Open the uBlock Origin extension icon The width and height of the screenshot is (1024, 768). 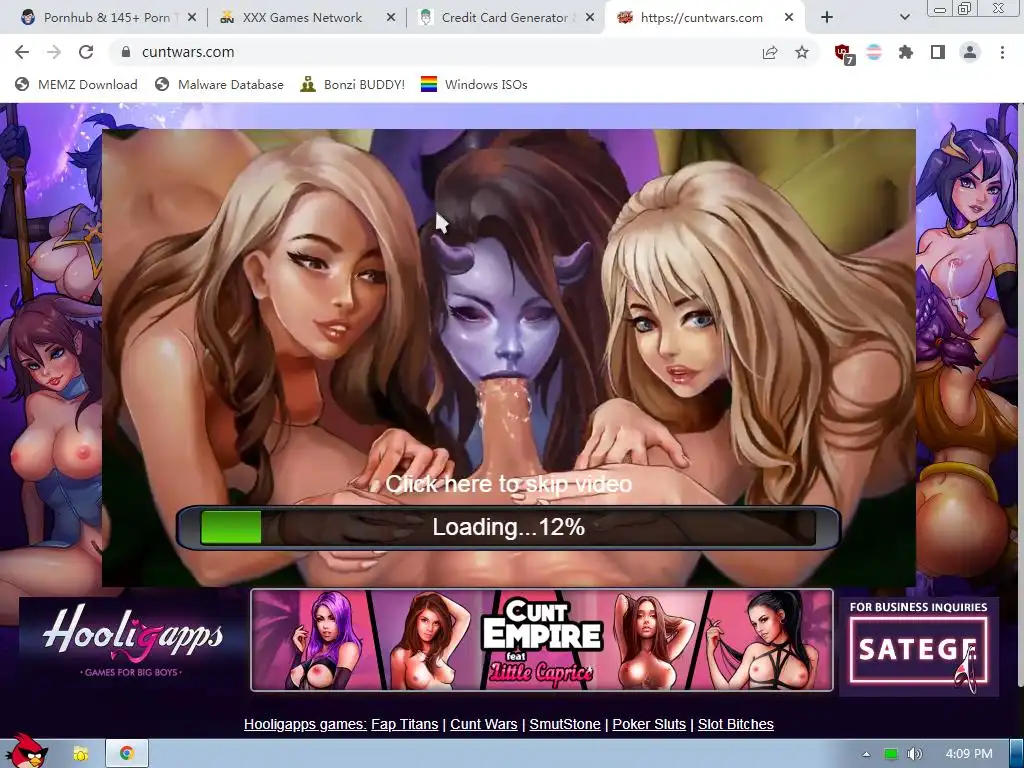point(844,54)
